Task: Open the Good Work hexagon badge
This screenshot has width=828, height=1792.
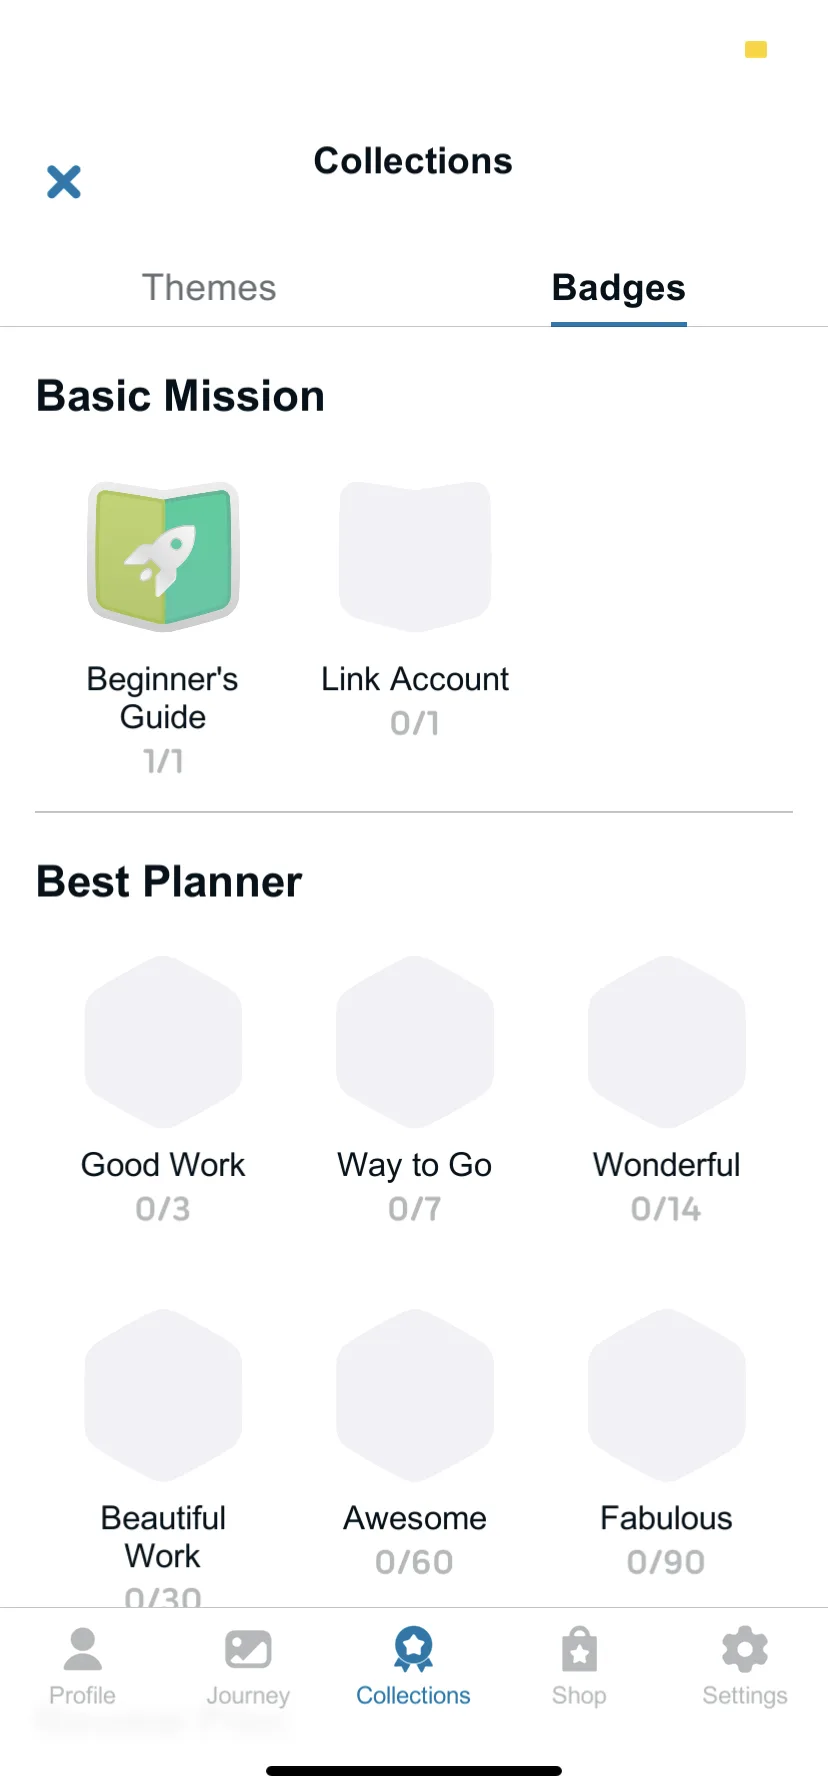Action: click(x=163, y=1042)
